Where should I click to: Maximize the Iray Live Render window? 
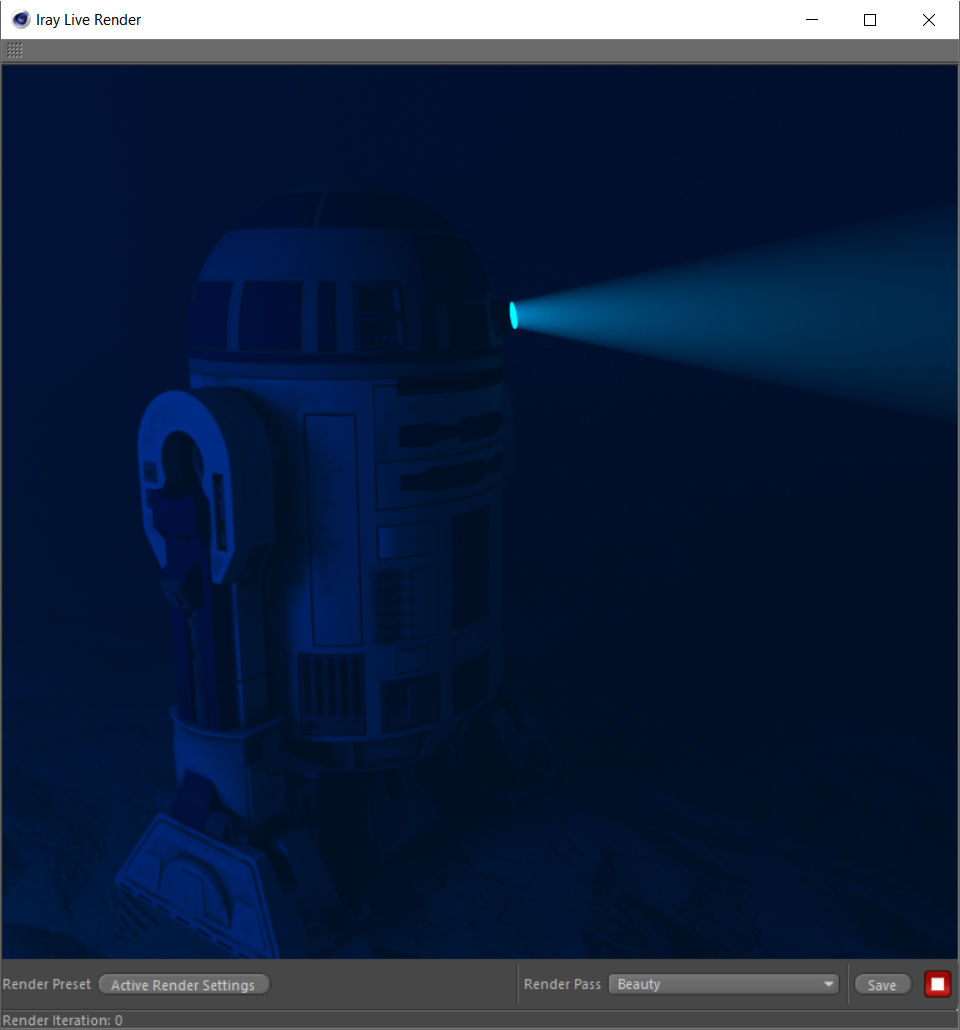pos(870,20)
